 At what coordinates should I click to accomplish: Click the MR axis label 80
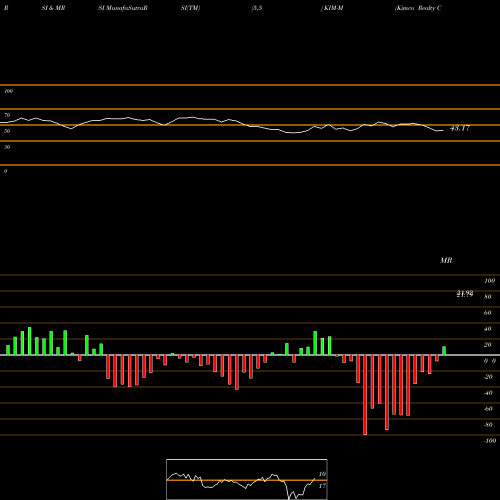point(488,297)
